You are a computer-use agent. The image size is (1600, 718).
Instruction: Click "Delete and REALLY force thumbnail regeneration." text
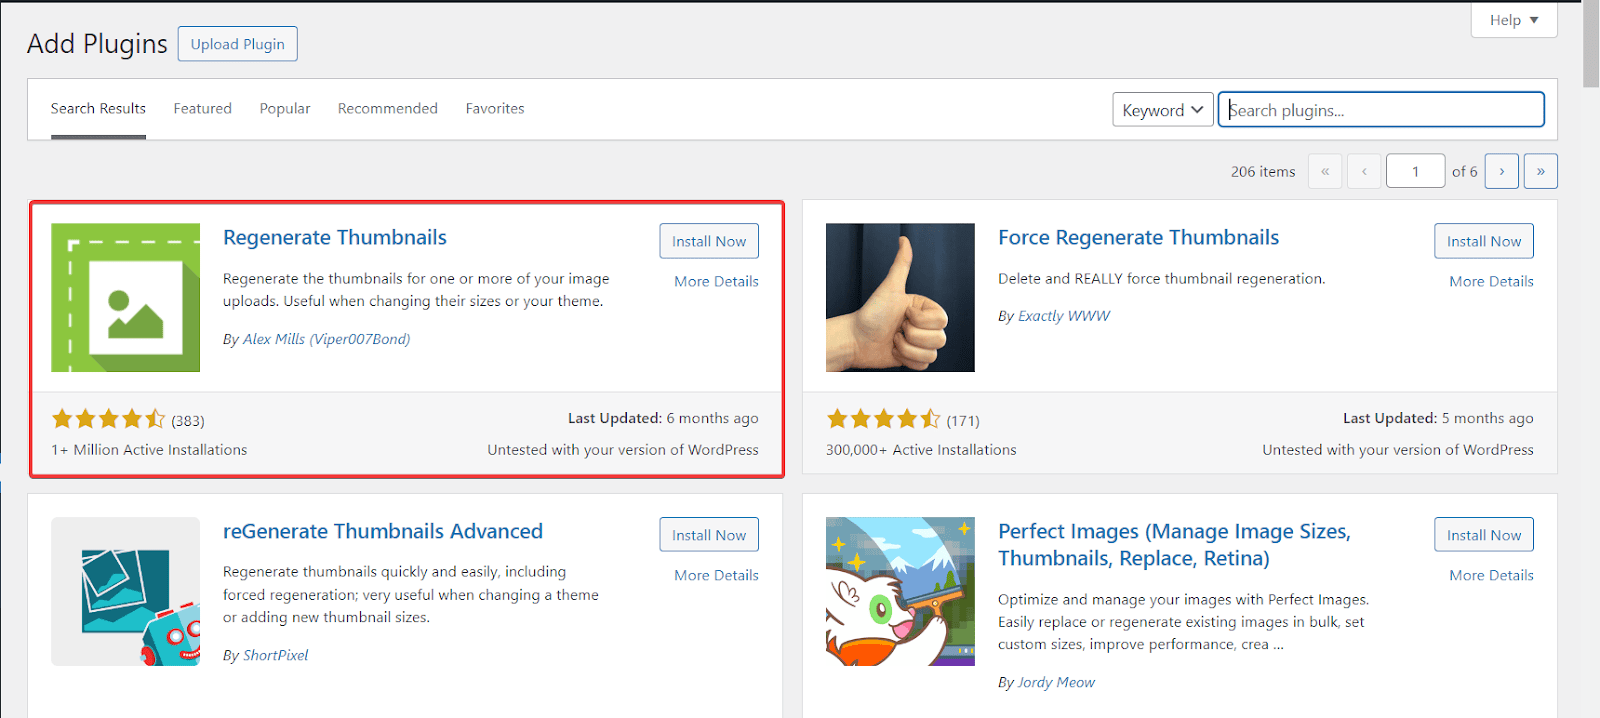coord(1161,279)
